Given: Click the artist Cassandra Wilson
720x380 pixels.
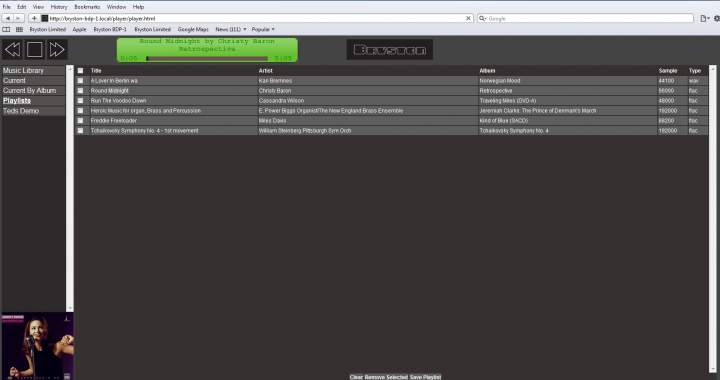Looking at the screenshot, I should point(281,101).
